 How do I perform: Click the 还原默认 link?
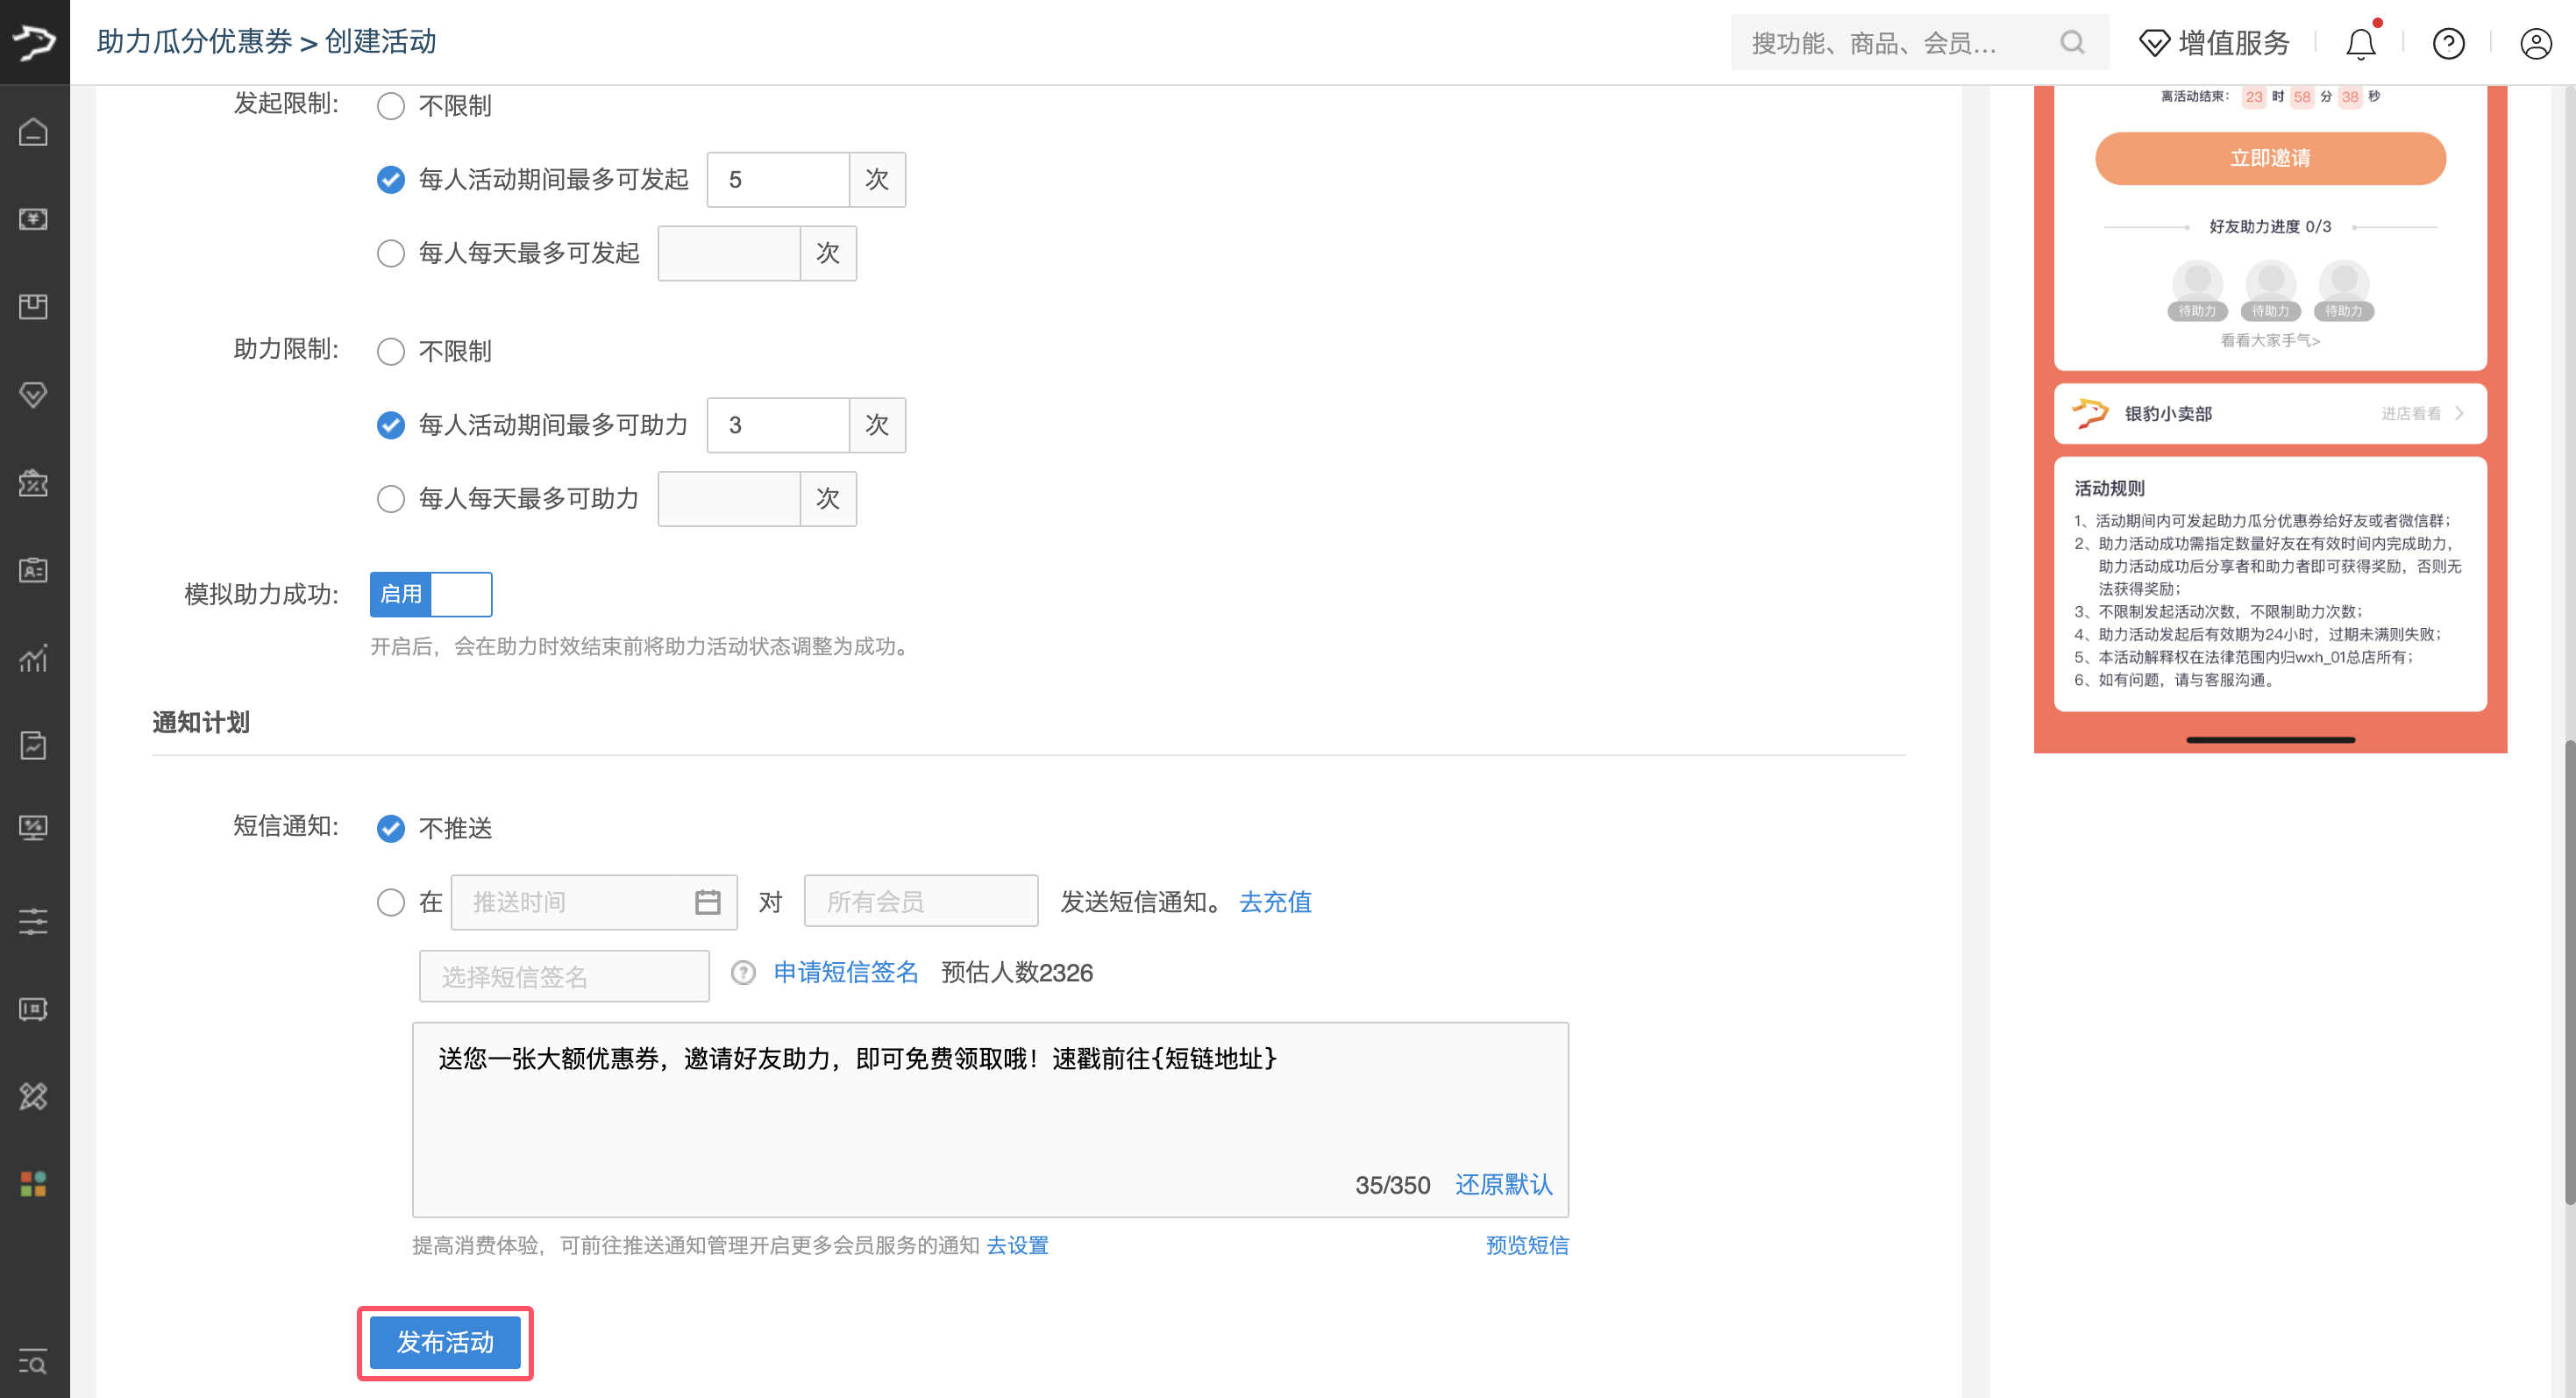[1503, 1185]
